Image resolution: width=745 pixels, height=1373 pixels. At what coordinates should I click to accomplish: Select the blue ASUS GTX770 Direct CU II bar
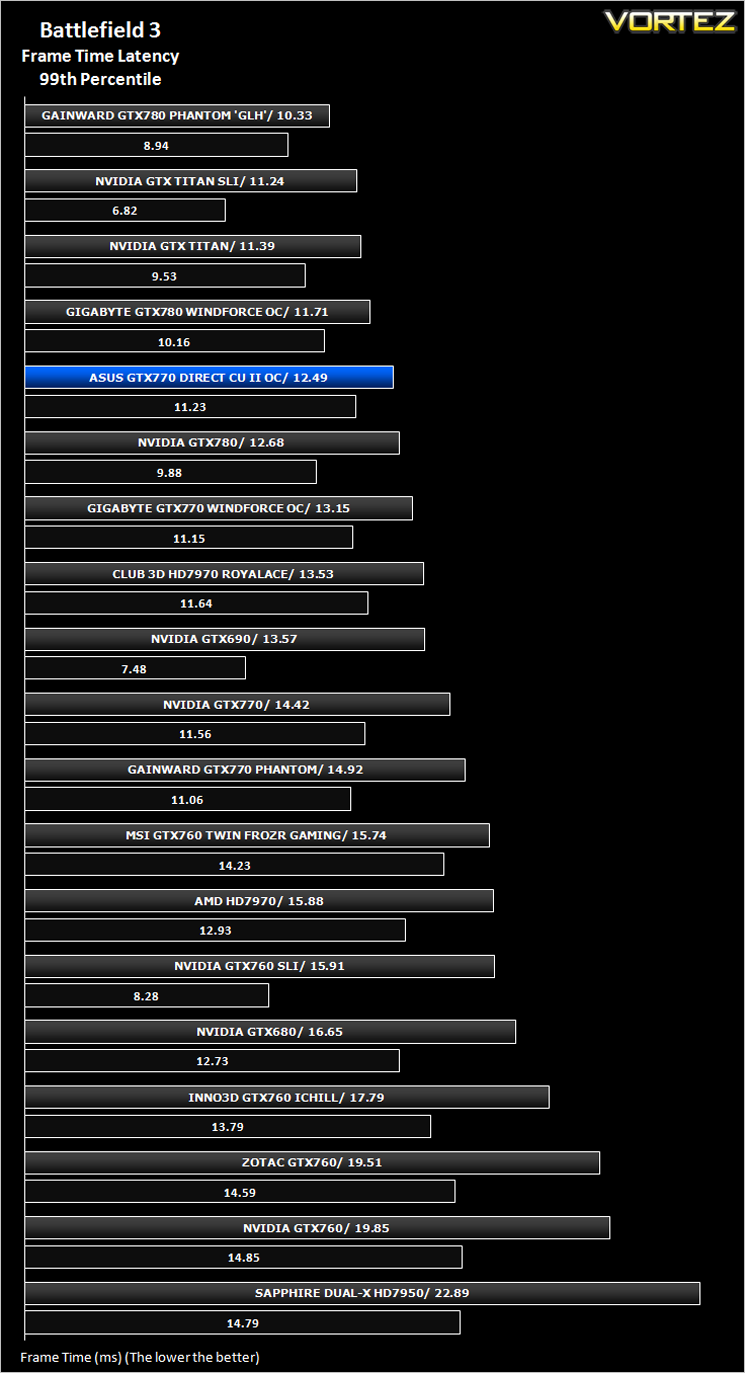coord(209,377)
